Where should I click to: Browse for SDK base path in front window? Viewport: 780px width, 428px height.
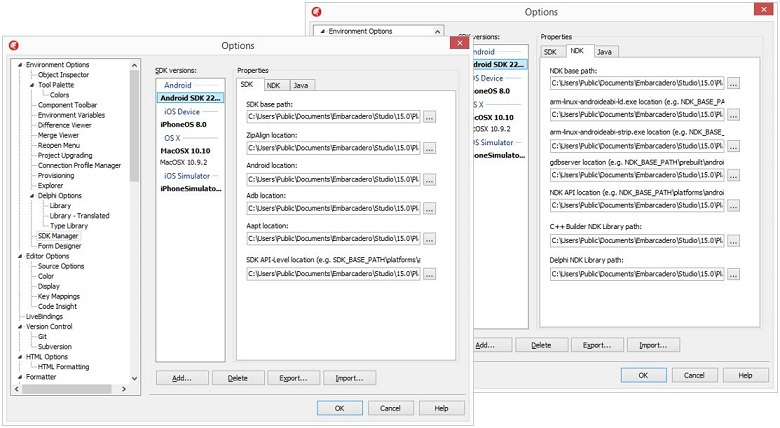click(x=430, y=117)
